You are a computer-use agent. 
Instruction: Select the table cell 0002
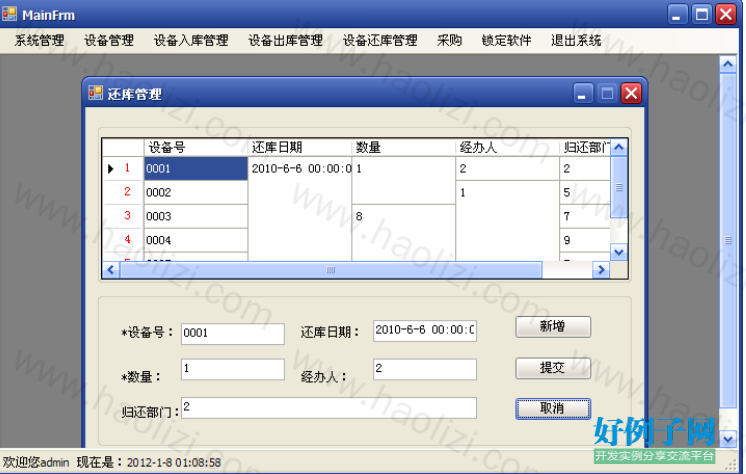coord(196,192)
